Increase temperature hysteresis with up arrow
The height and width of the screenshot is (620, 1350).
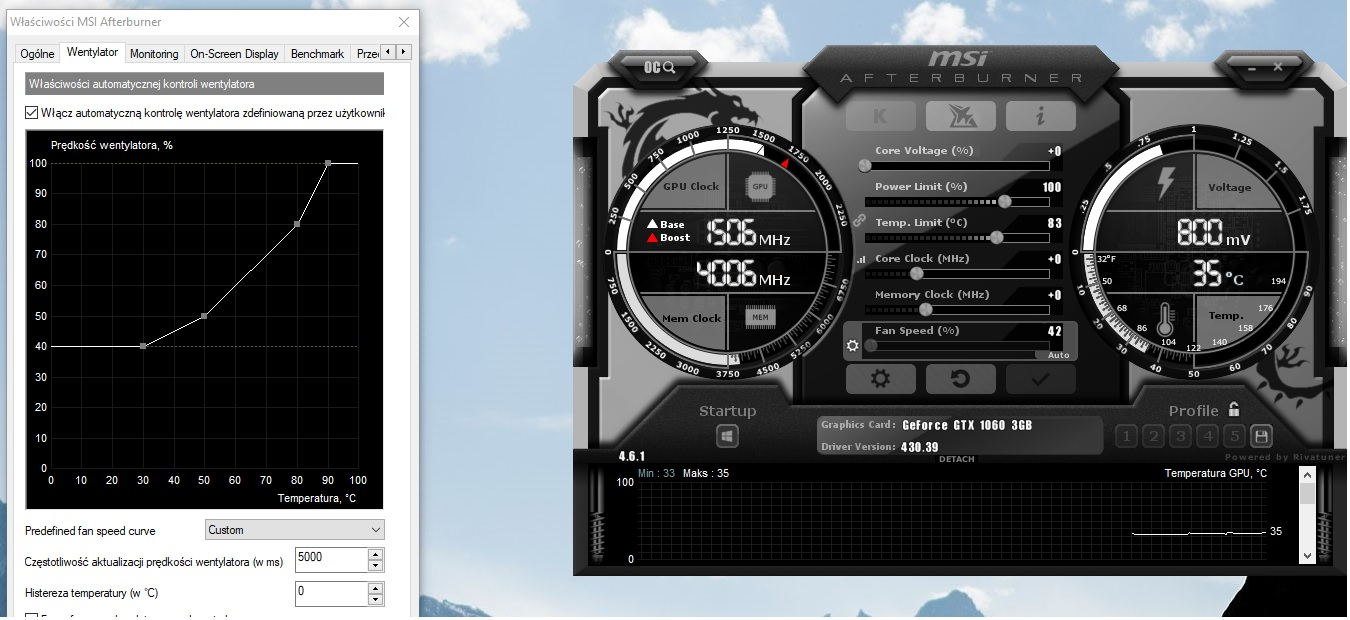[376, 588]
